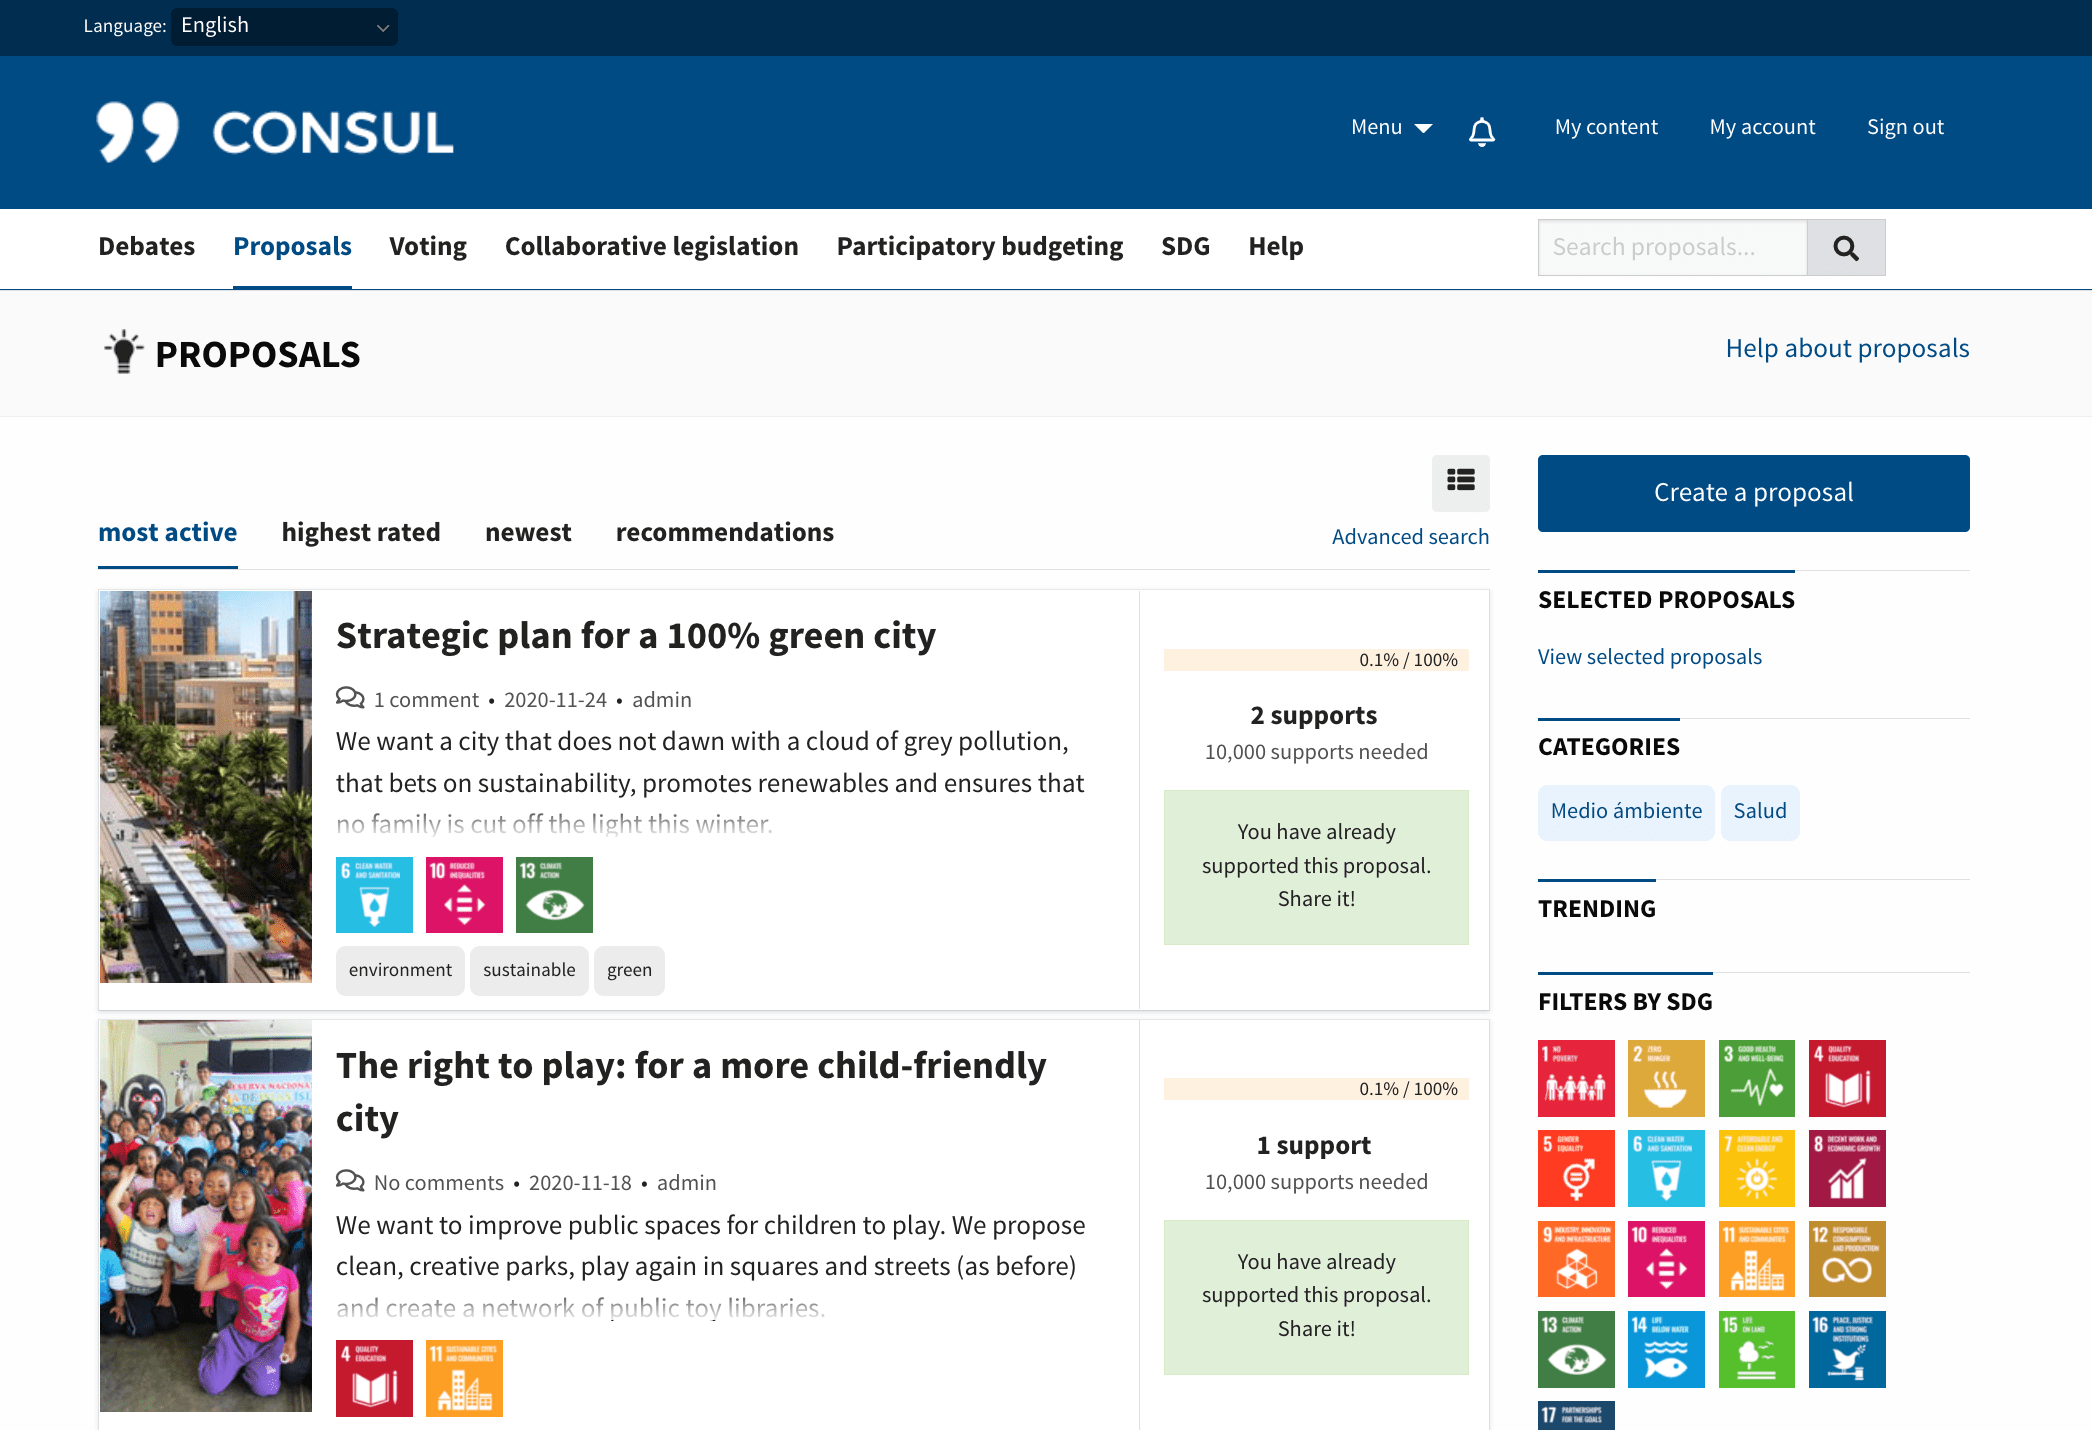Filter by SDG 3 Good Health icon
2092x1430 pixels.
point(1757,1078)
